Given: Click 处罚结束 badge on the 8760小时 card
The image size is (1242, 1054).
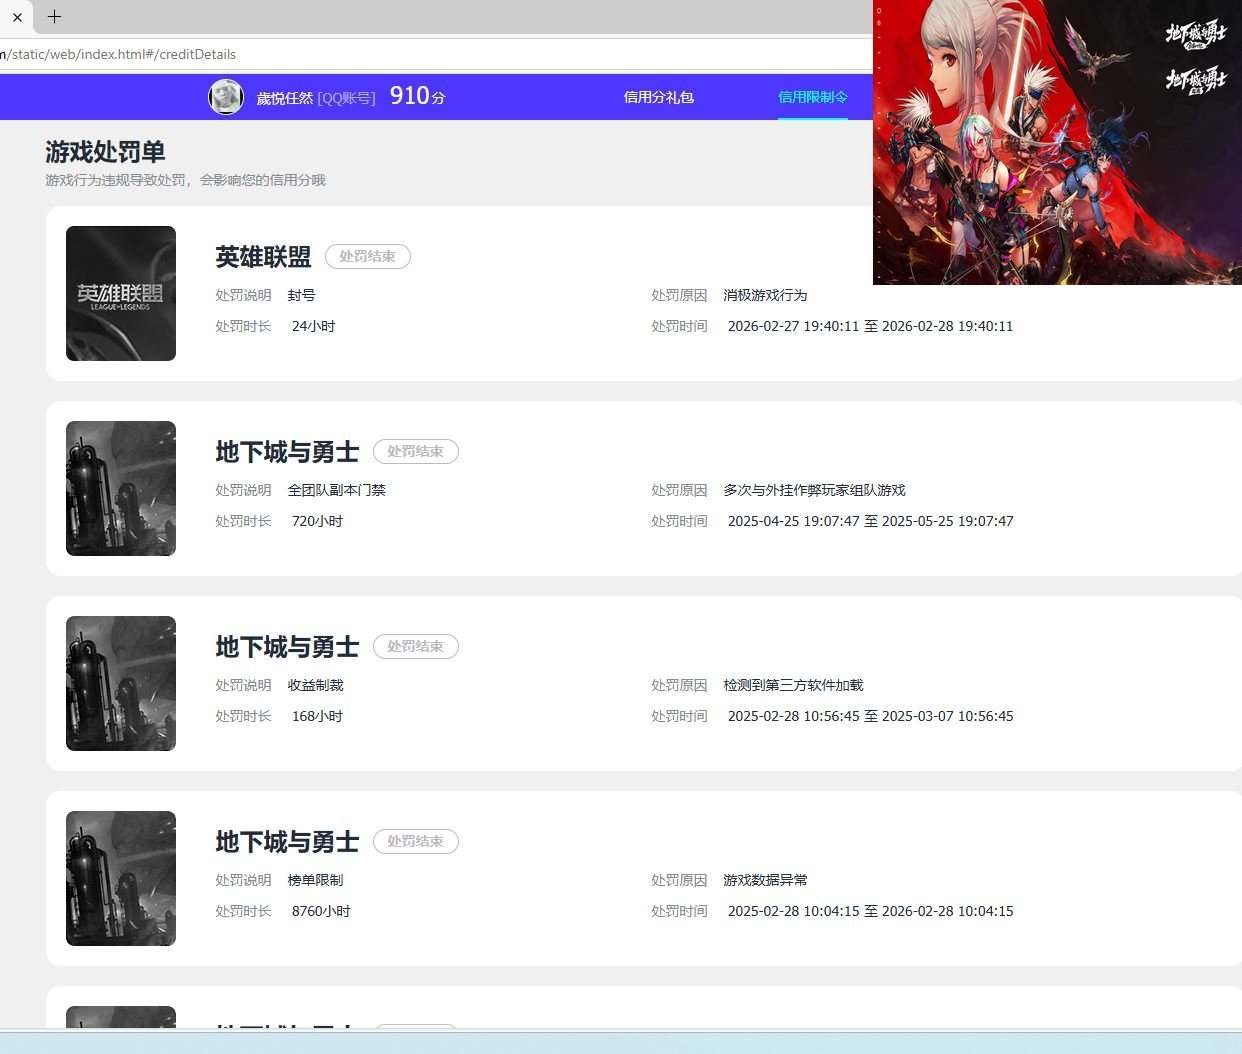Looking at the screenshot, I should (416, 841).
